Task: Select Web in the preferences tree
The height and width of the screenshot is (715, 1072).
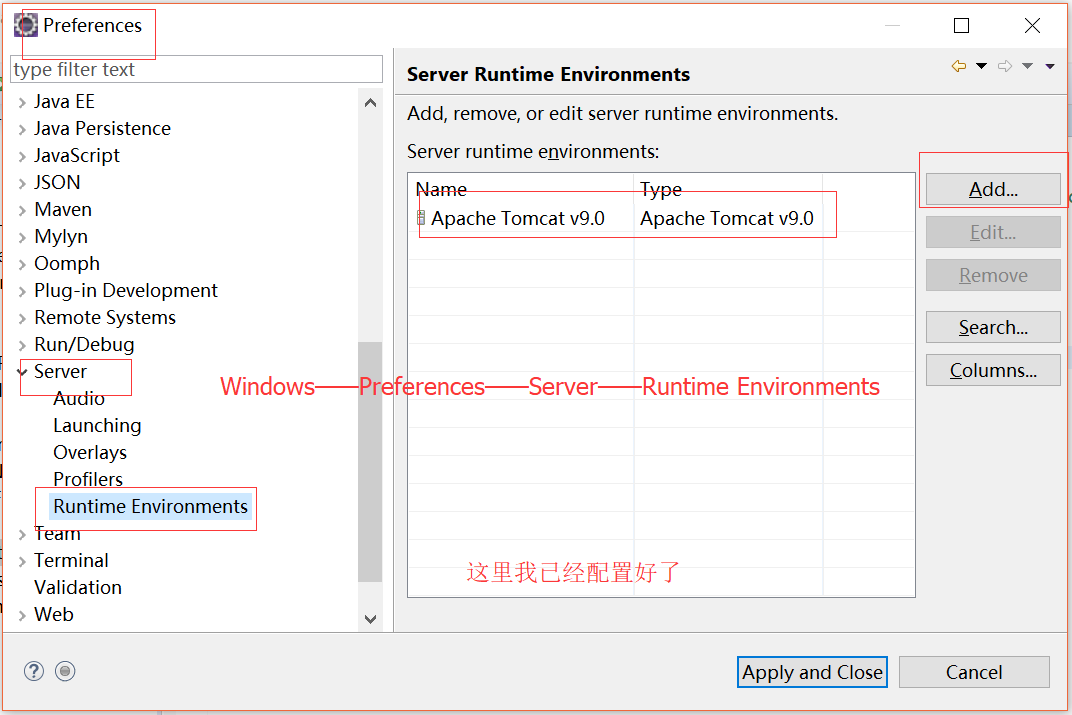Action: 54,615
